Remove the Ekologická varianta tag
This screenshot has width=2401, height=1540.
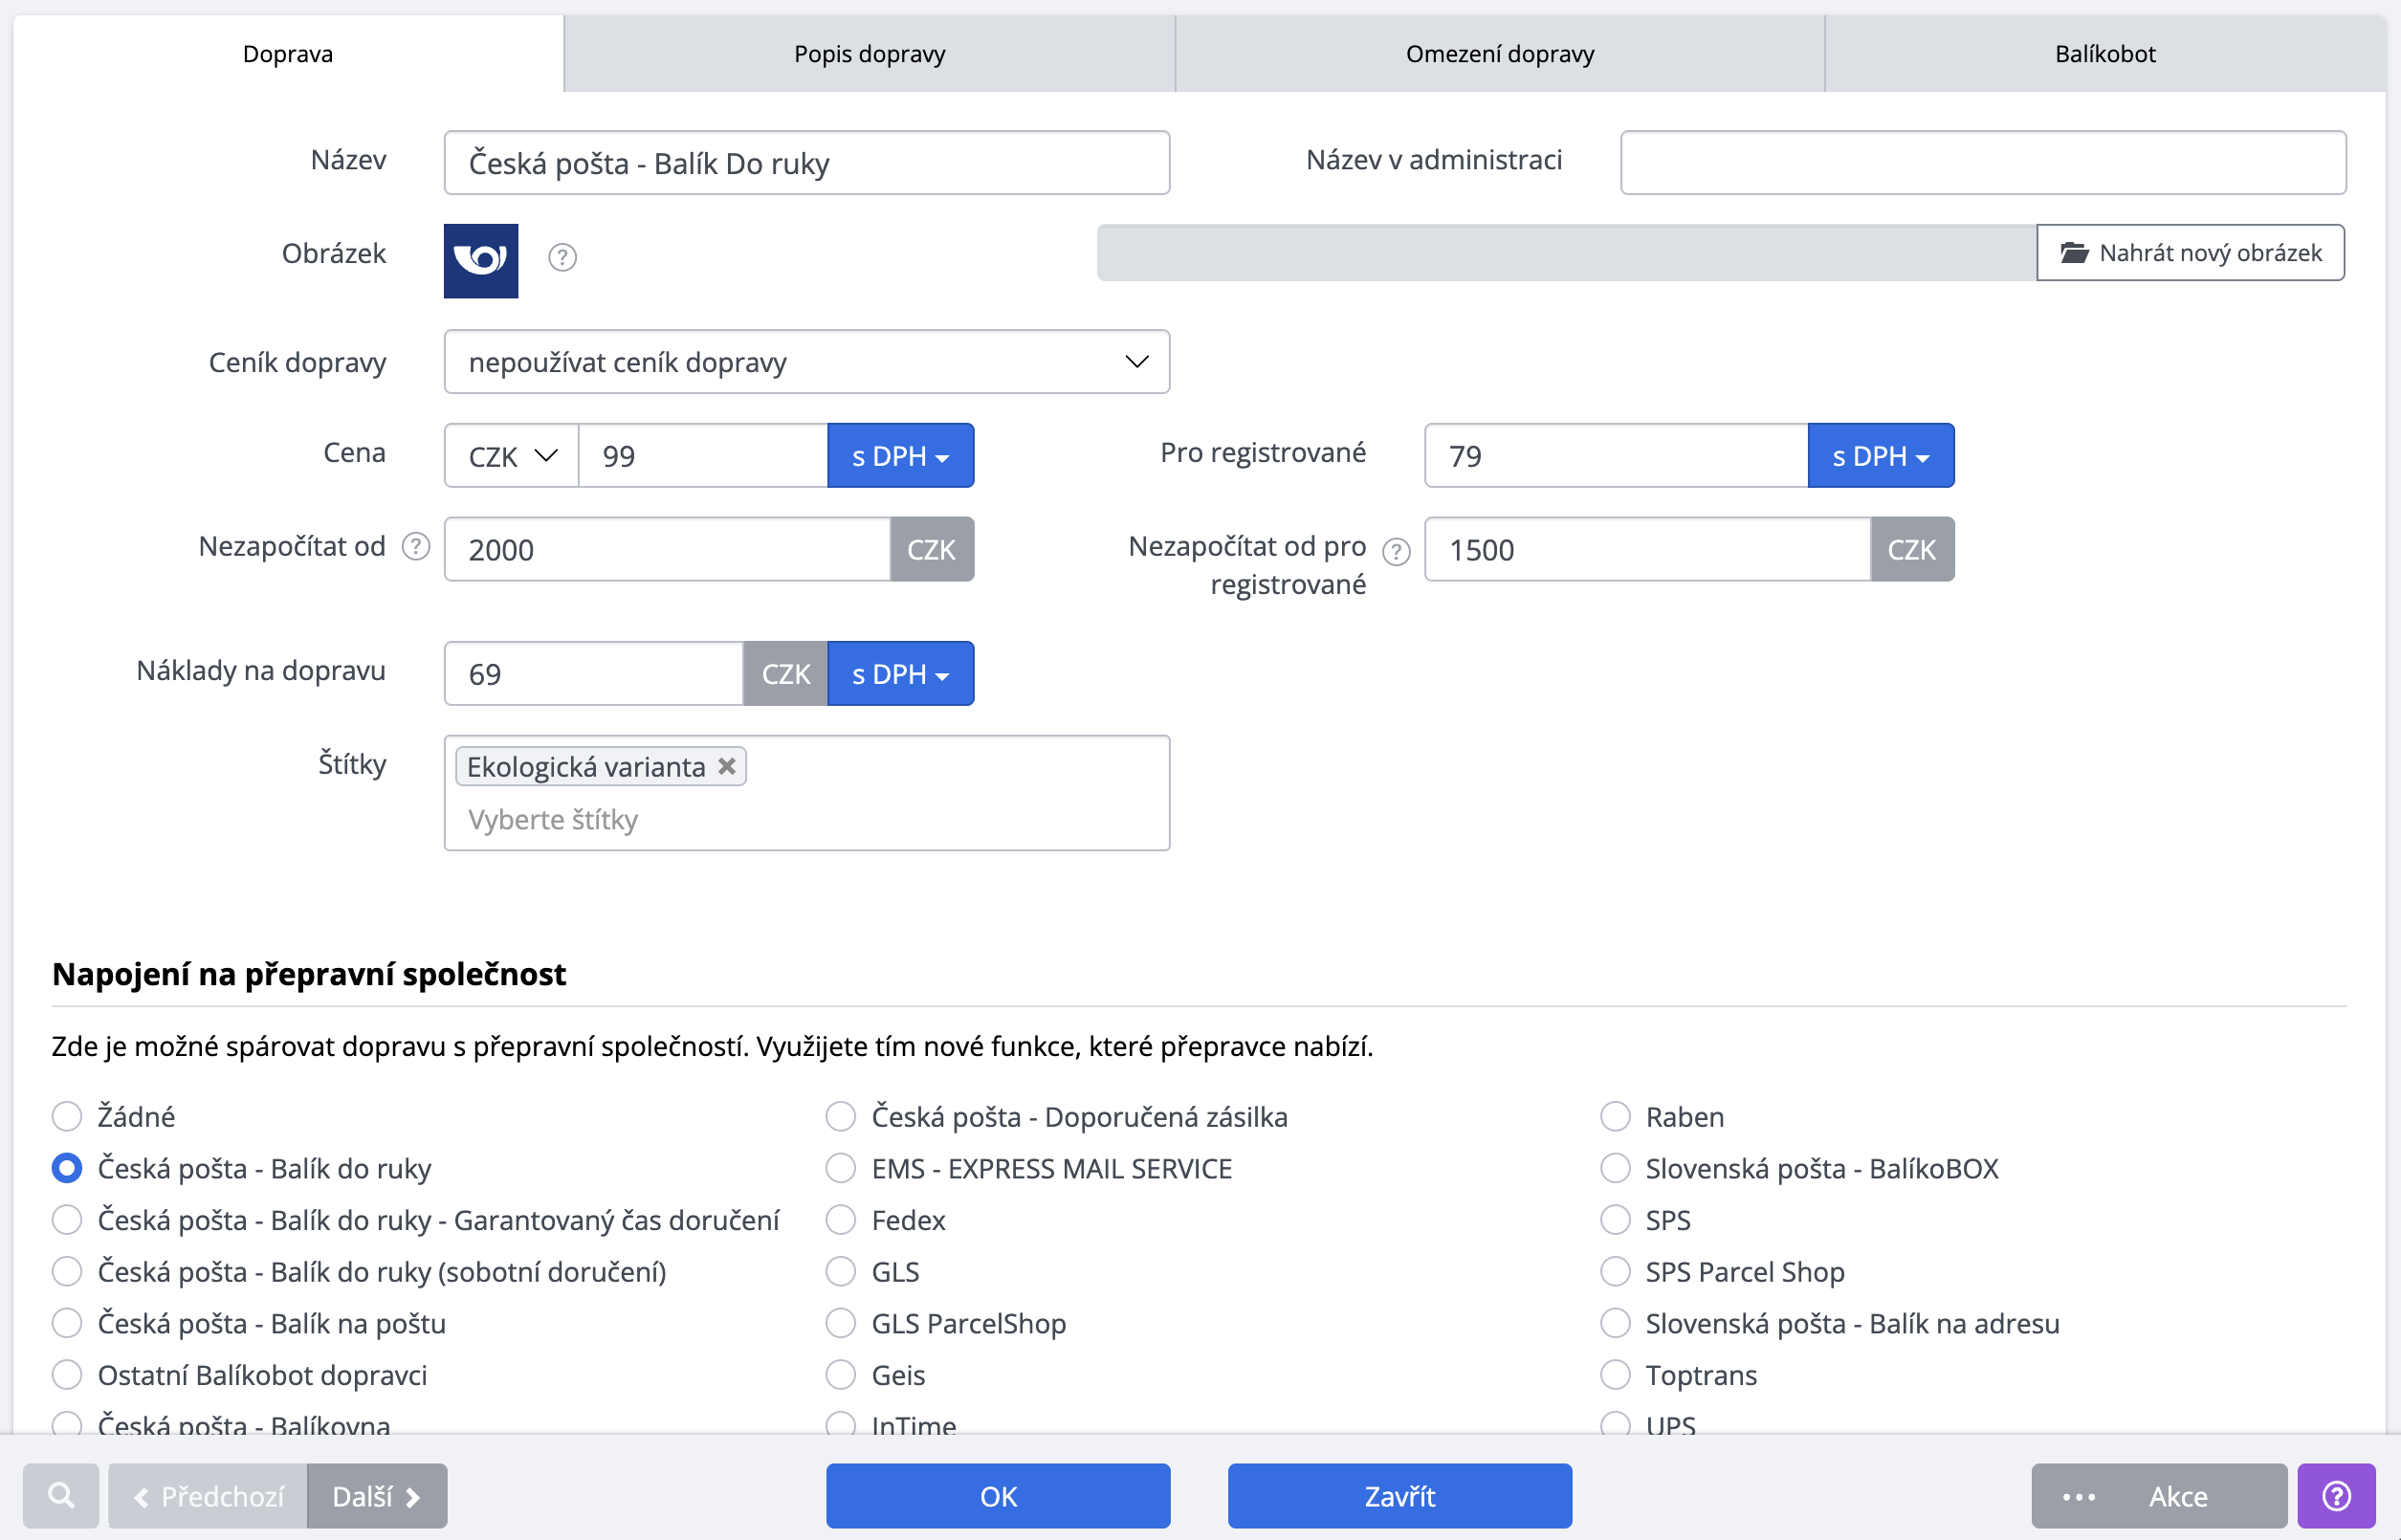[x=727, y=766]
